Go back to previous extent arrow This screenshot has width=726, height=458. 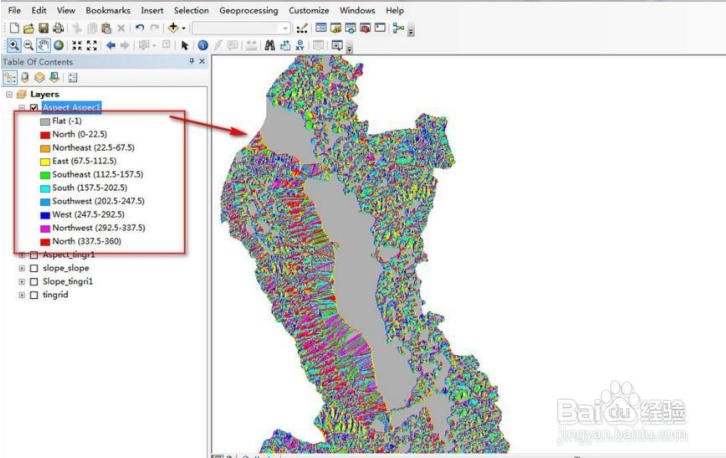(111, 45)
